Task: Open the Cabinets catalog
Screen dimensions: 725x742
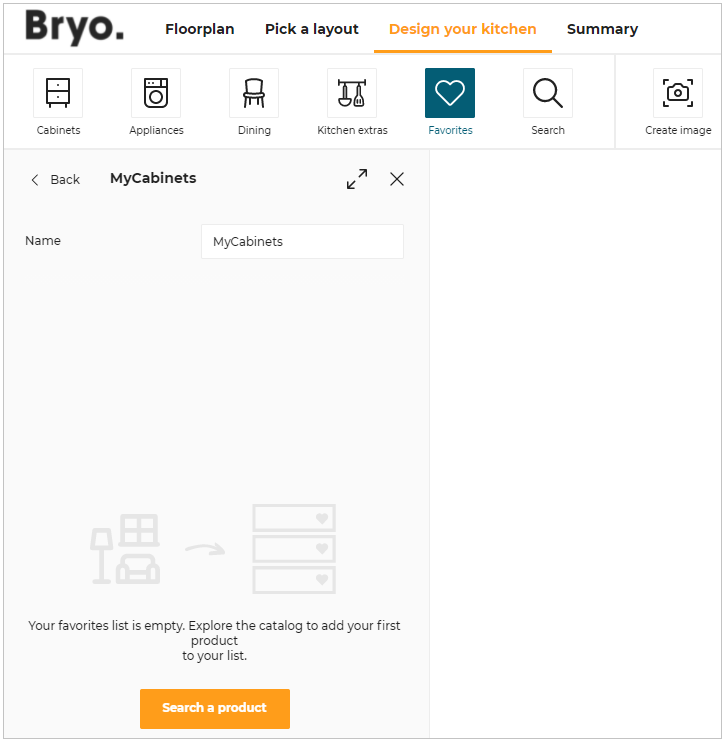Action: (x=58, y=94)
